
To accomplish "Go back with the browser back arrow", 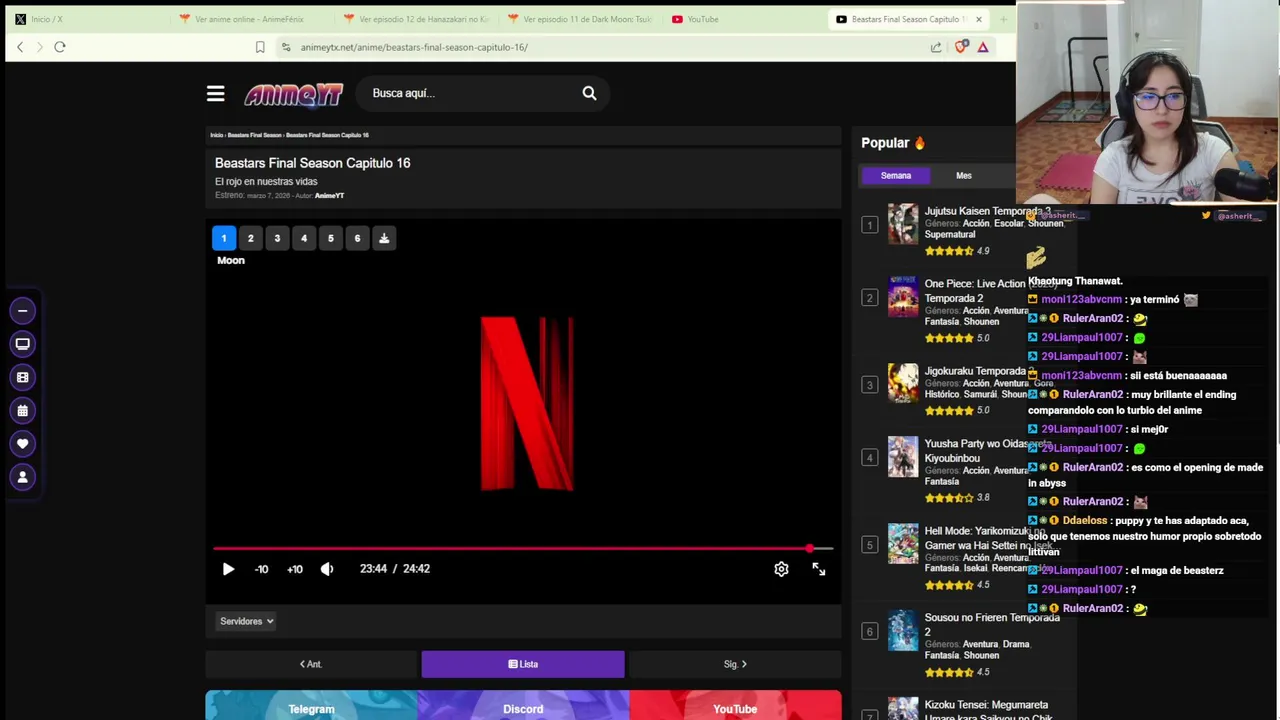I will tap(20, 47).
